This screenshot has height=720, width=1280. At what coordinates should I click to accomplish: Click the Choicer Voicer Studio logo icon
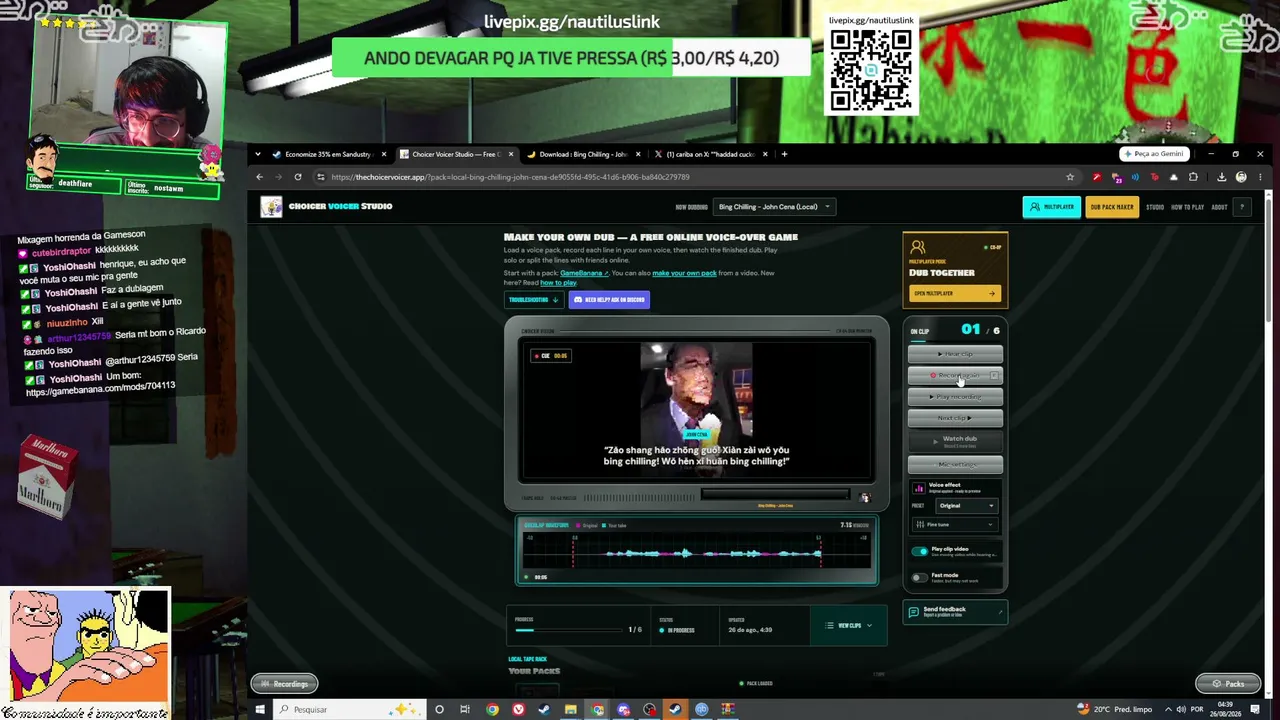click(271, 207)
